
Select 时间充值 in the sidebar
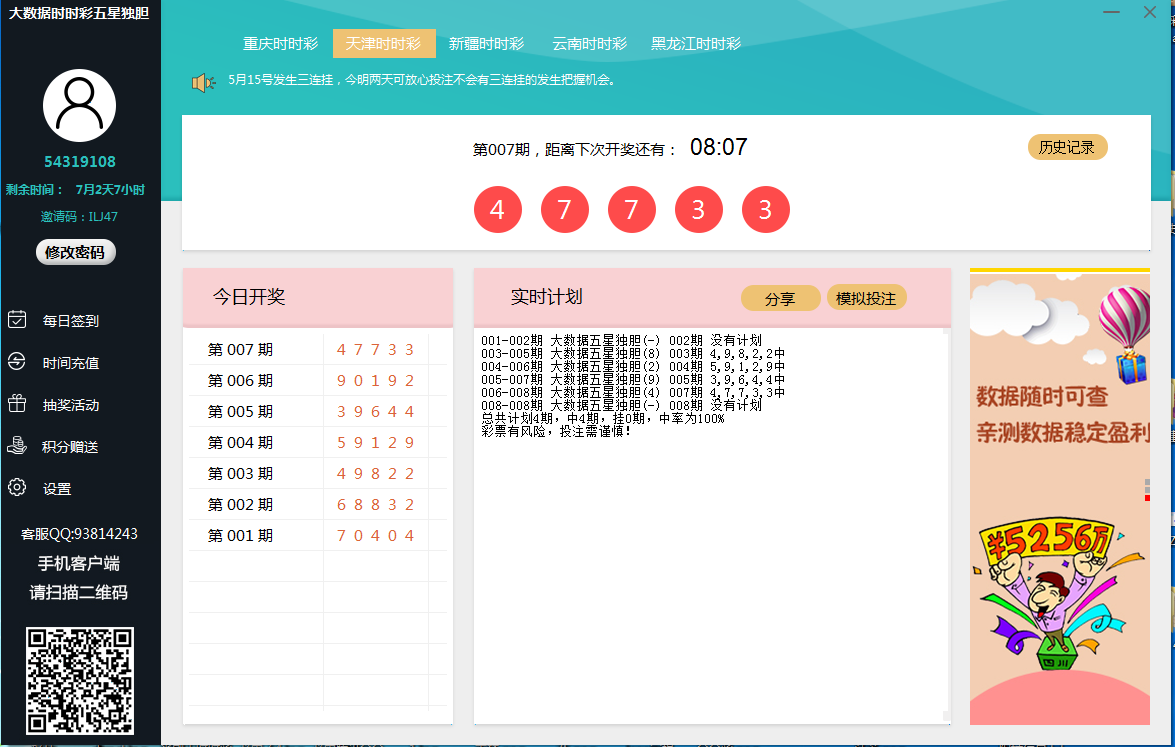70,363
